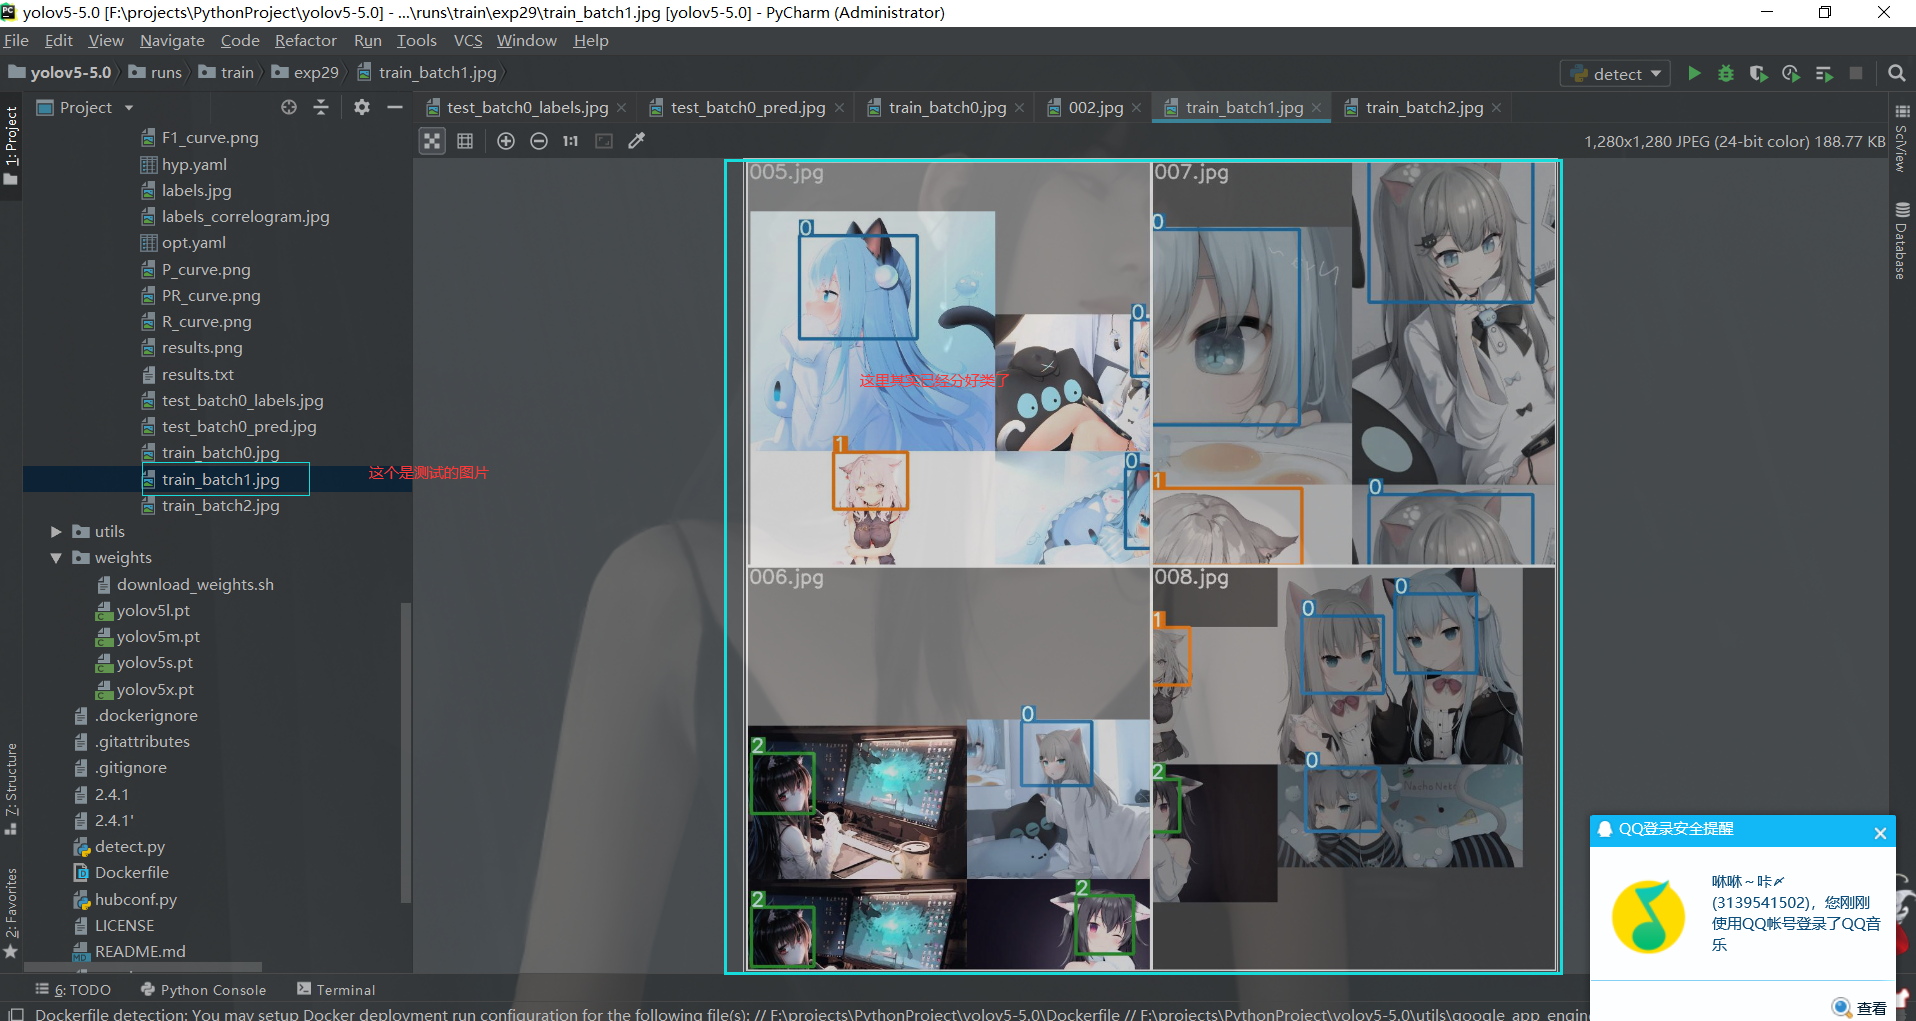Image resolution: width=1916 pixels, height=1021 pixels.
Task: Profile the detect configuration
Action: (1791, 73)
